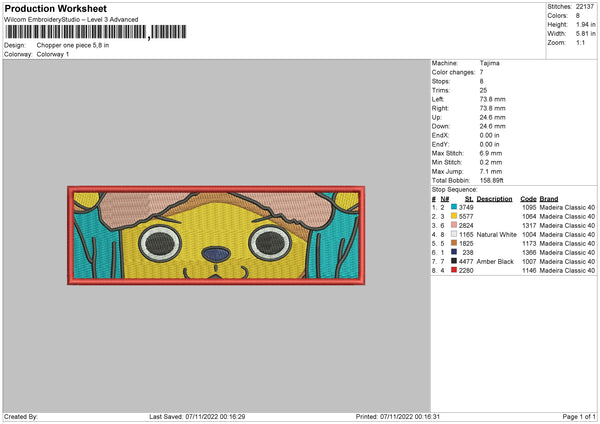
Task: Select the Tajima machine value
Action: pos(490,63)
